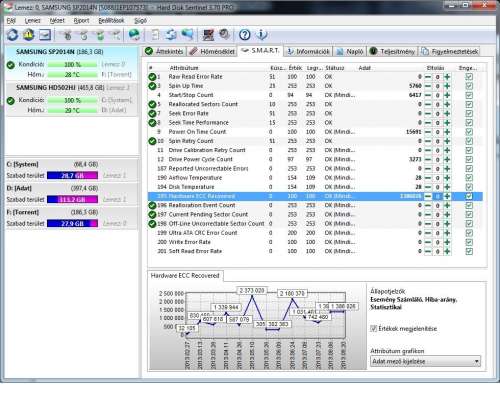Viewport: 500px width, 394px height.
Task: Toggle enable checkbox for Power On Time Count
Action: point(469,132)
